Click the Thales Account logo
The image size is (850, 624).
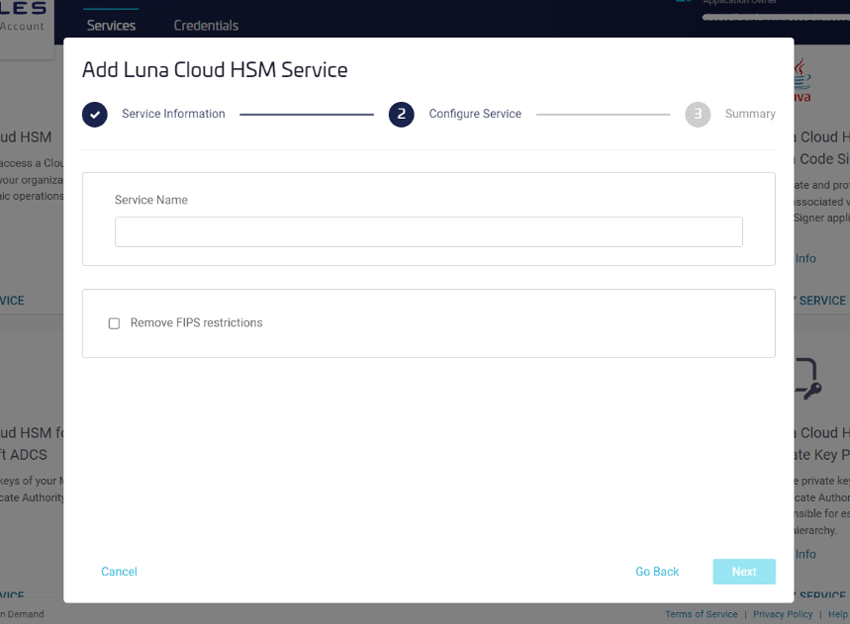pyautogui.click(x=23, y=17)
